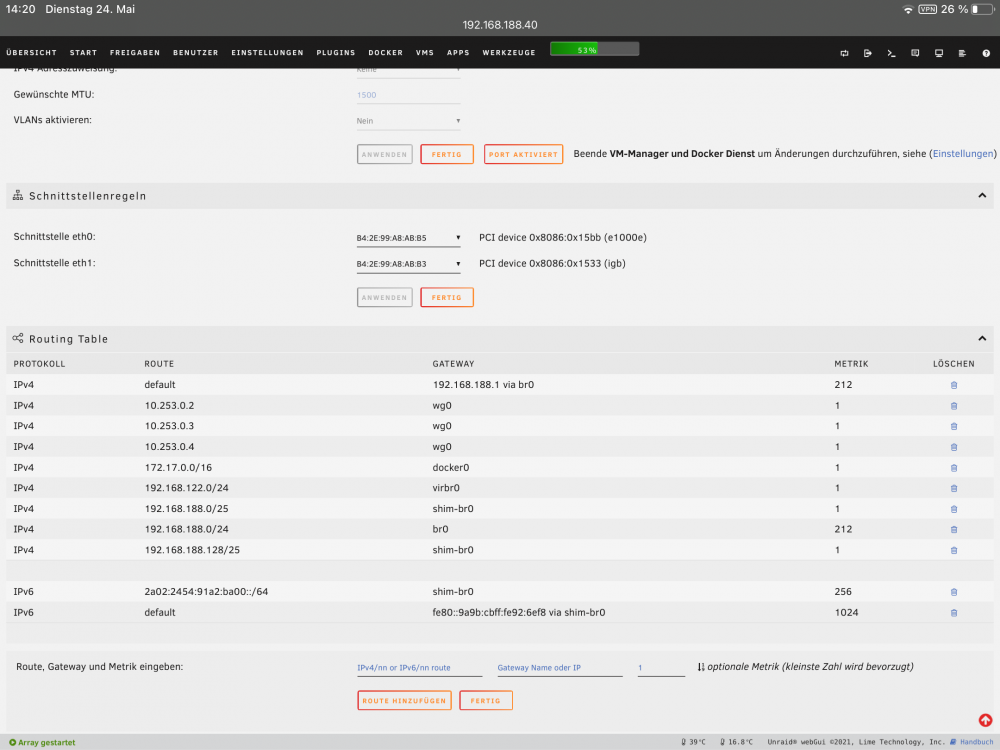The image size is (1000, 750).
Task: Open the VLANs aktivieren dropdown
Action: [x=408, y=121]
